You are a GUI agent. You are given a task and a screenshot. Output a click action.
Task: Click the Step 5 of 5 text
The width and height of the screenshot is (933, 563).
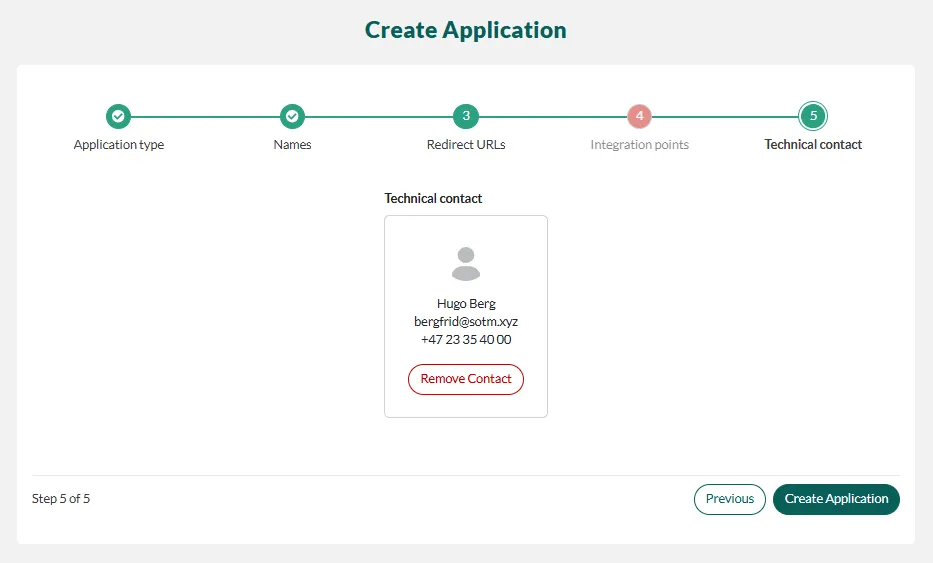61,499
